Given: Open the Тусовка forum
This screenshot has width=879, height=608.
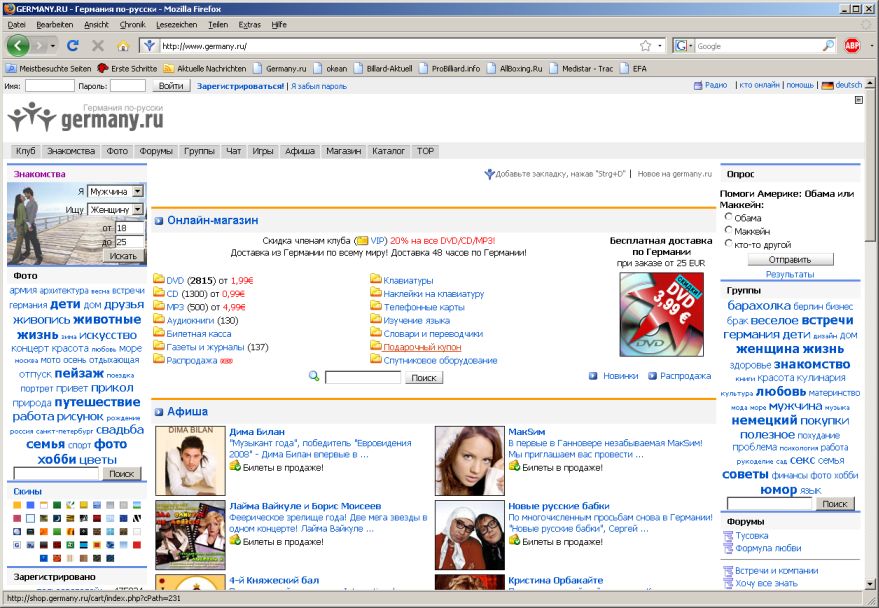Looking at the screenshot, I should tap(746, 536).
